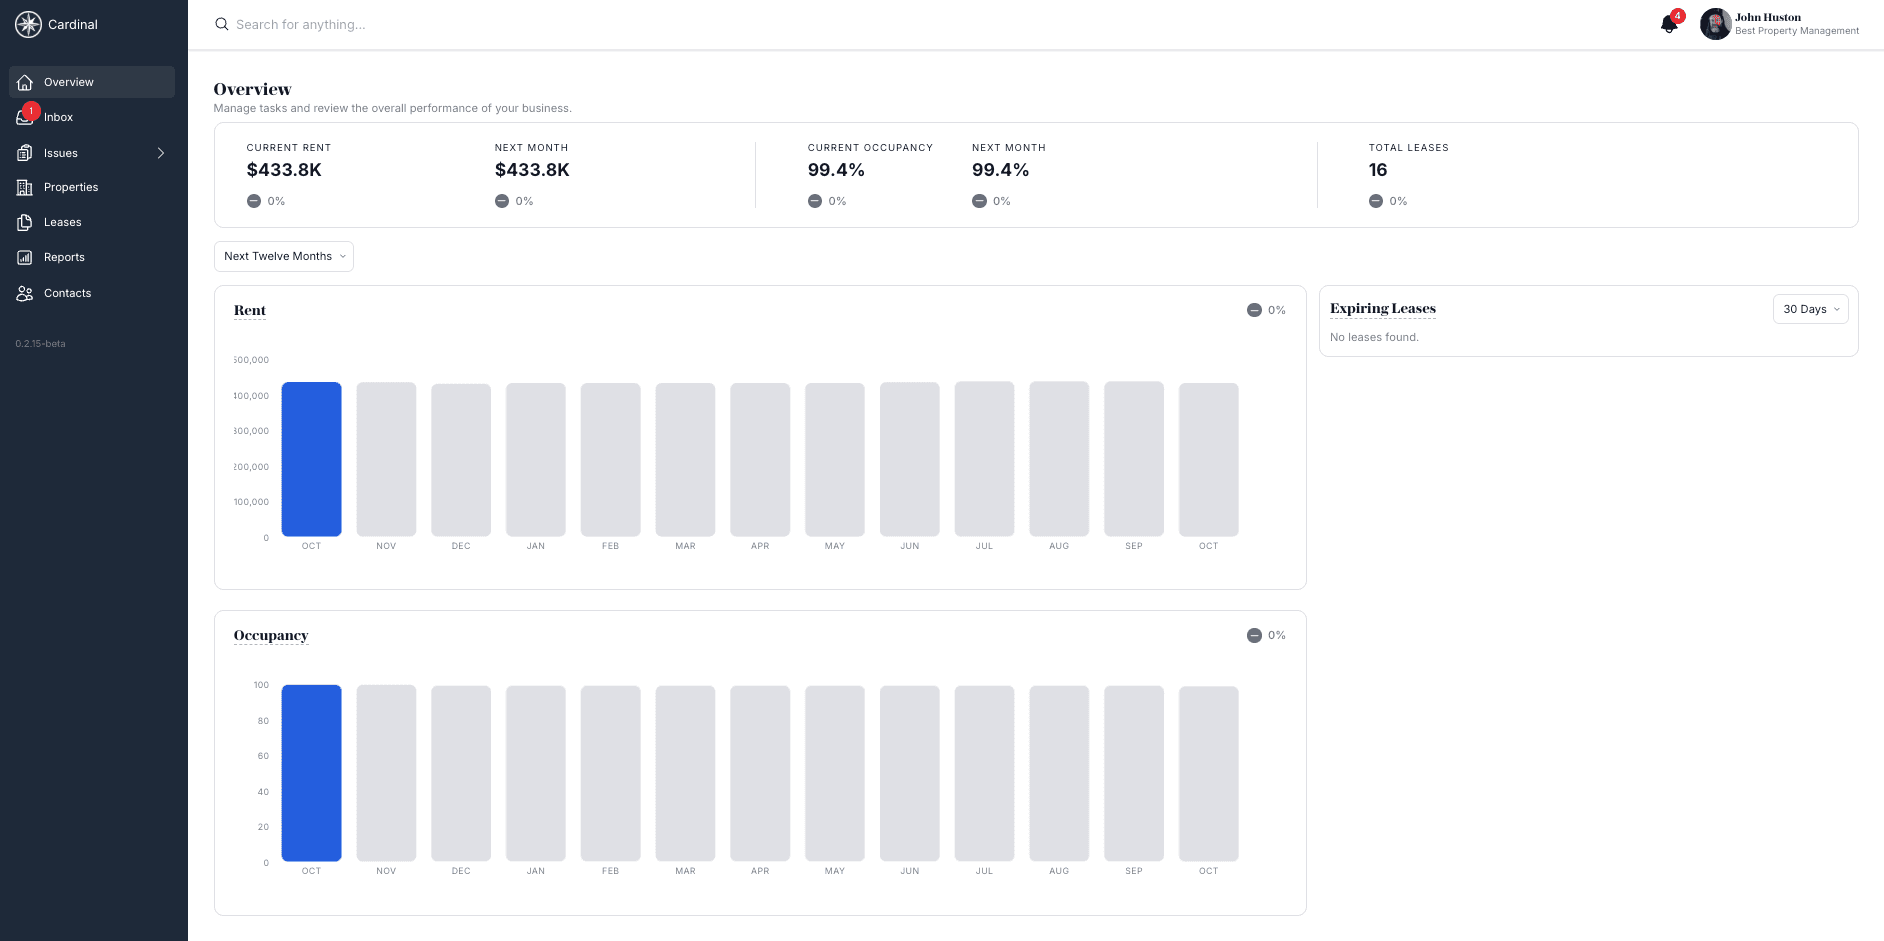This screenshot has width=1884, height=941.
Task: Open the Expiring Leases panel title
Action: coord(1382,309)
